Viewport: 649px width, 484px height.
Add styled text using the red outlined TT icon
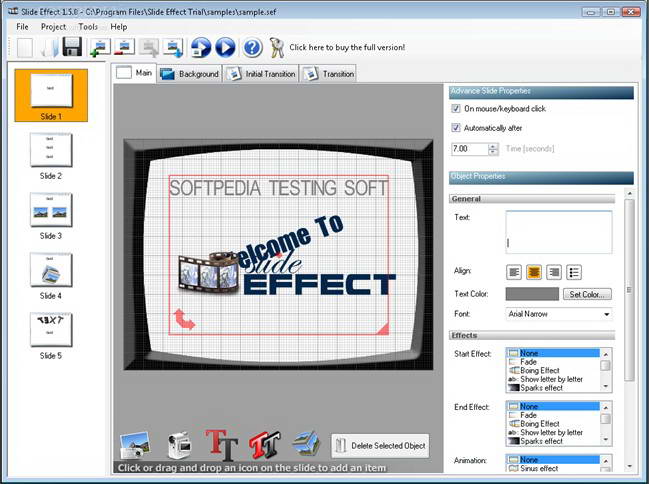pyautogui.click(x=265, y=445)
